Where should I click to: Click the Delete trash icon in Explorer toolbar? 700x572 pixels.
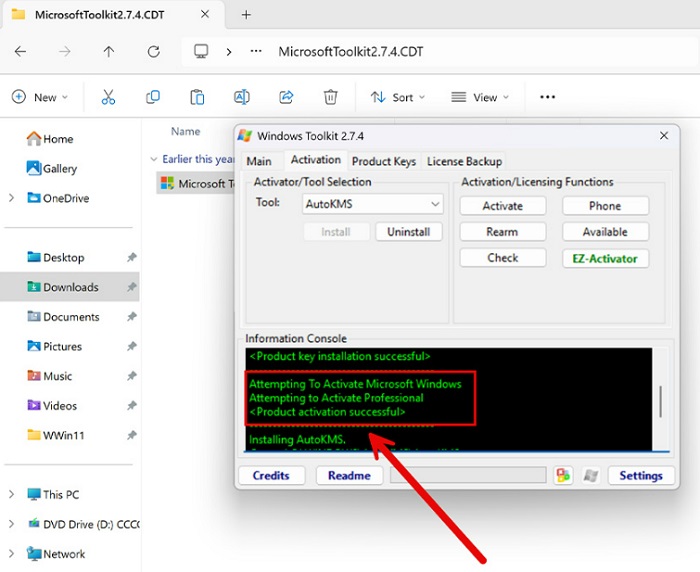tap(330, 97)
